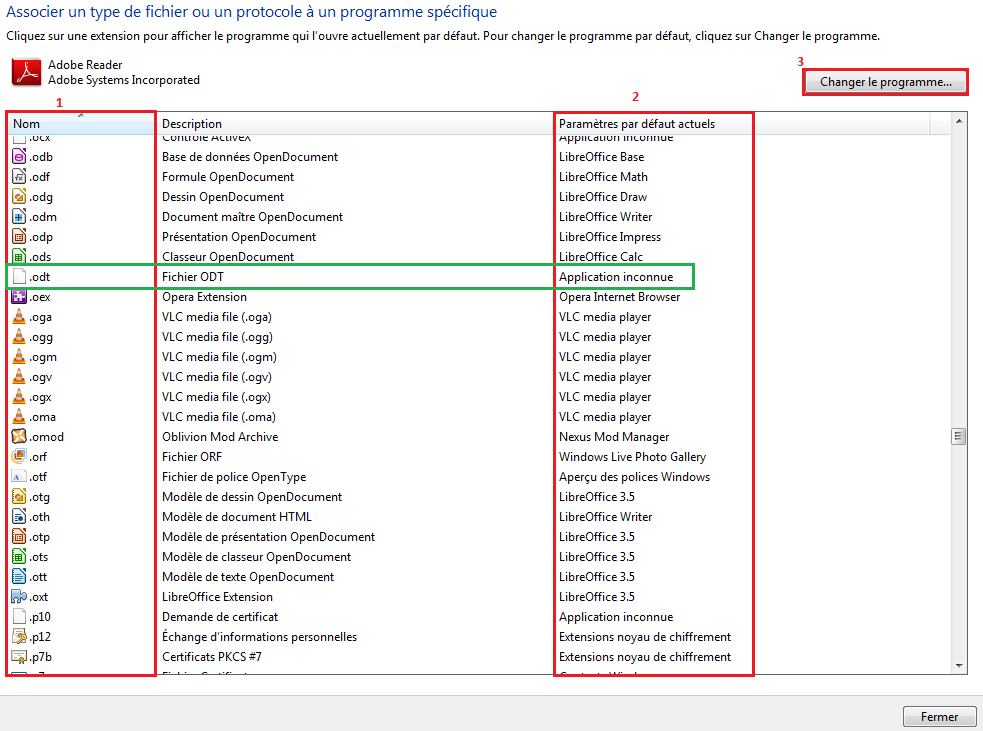Click 'LibreOffice Calc' default program cell
983x731 pixels.
click(x=601, y=256)
